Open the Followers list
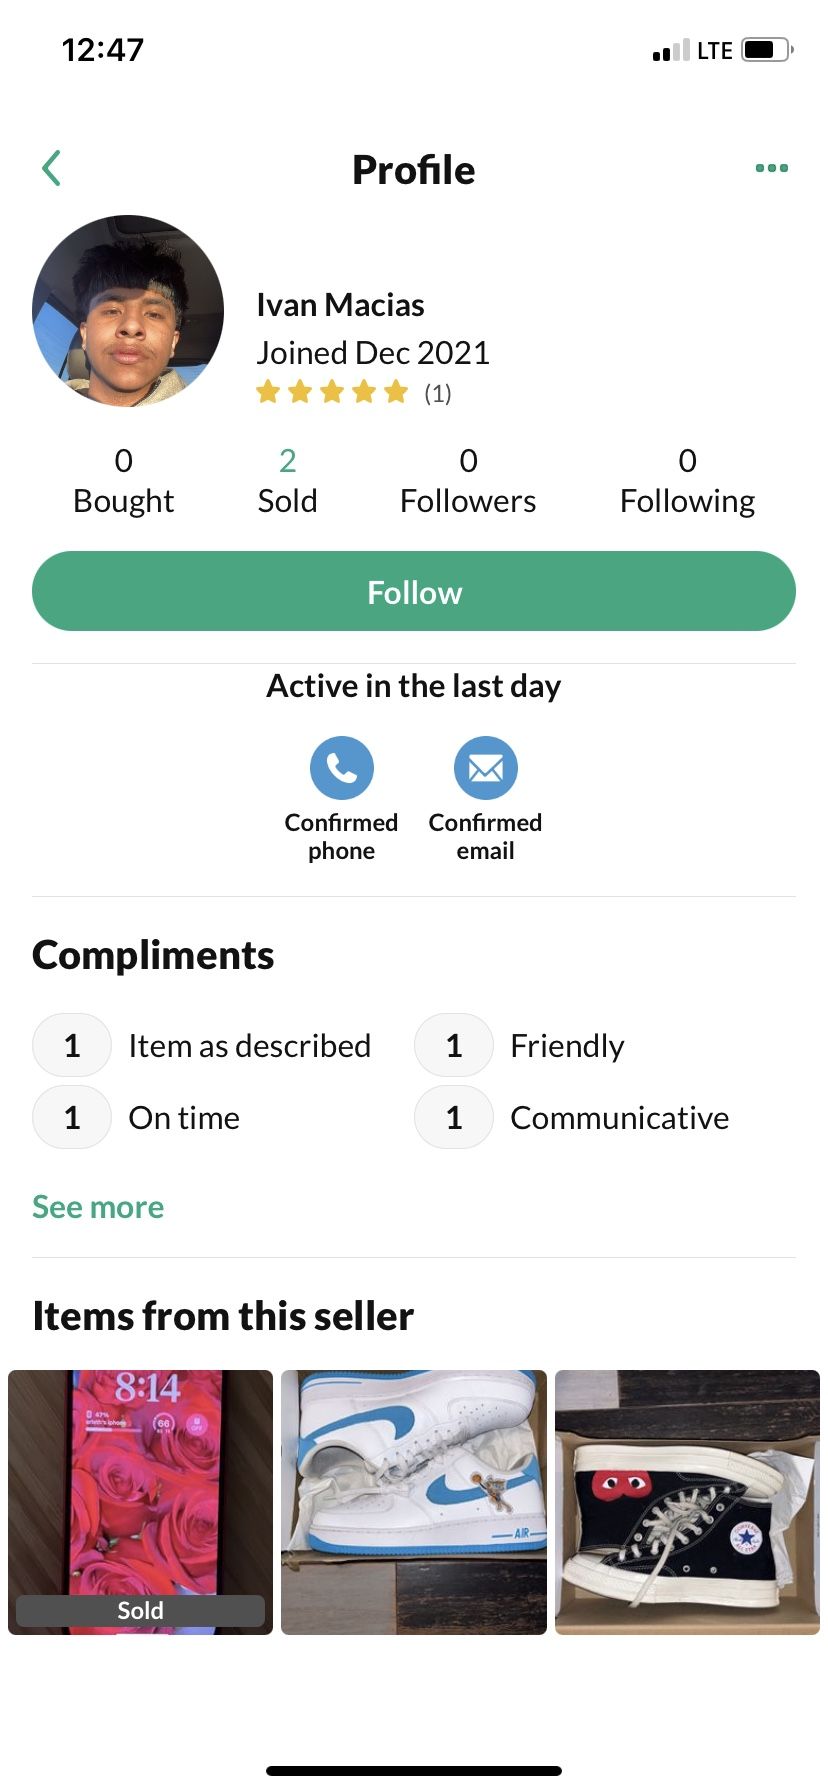 [x=468, y=480]
